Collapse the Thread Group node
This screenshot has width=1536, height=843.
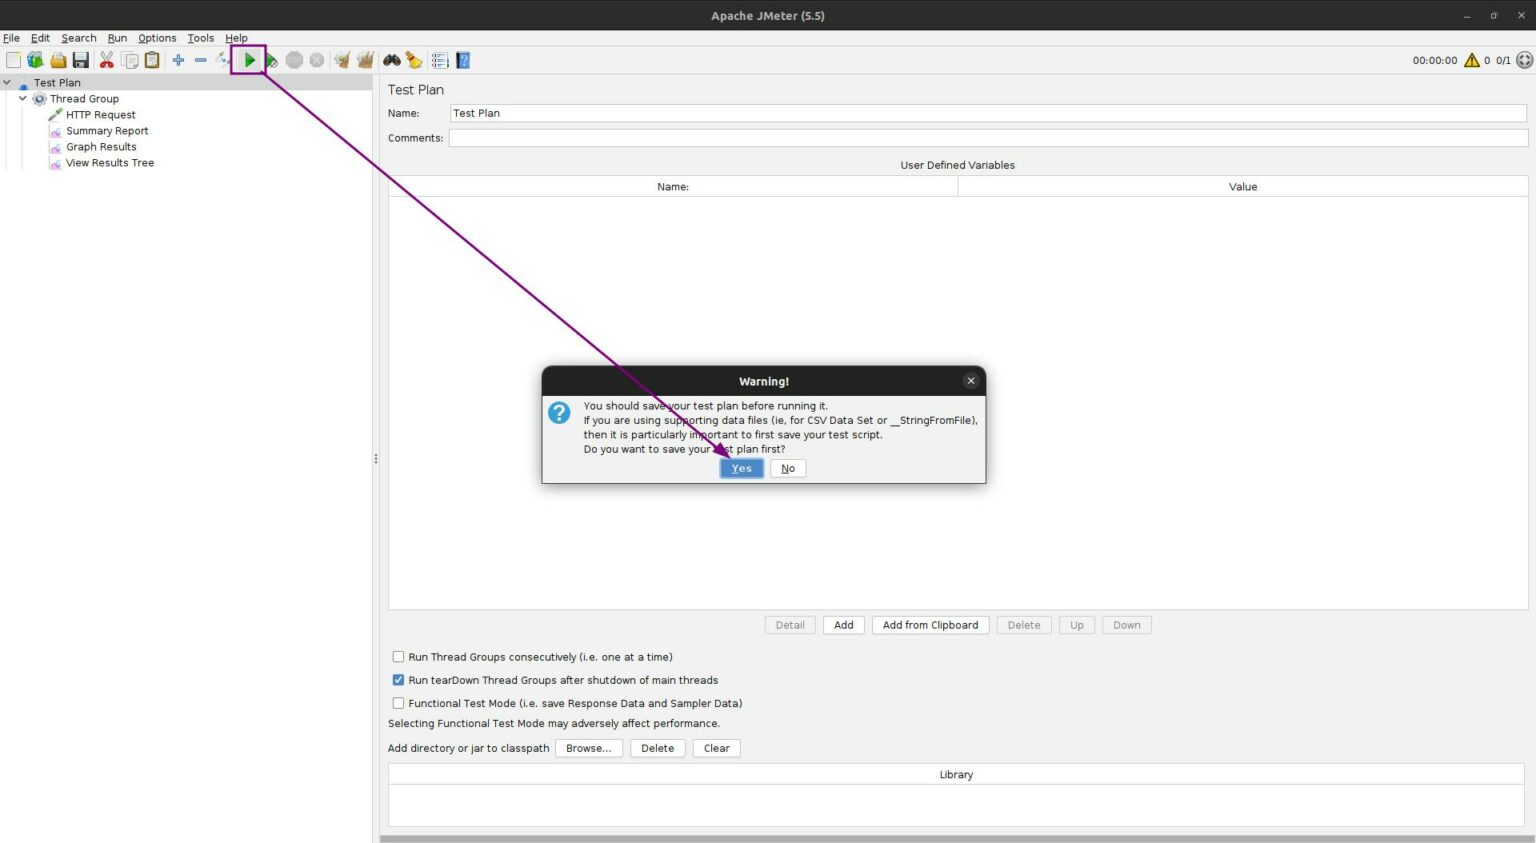click(x=22, y=98)
